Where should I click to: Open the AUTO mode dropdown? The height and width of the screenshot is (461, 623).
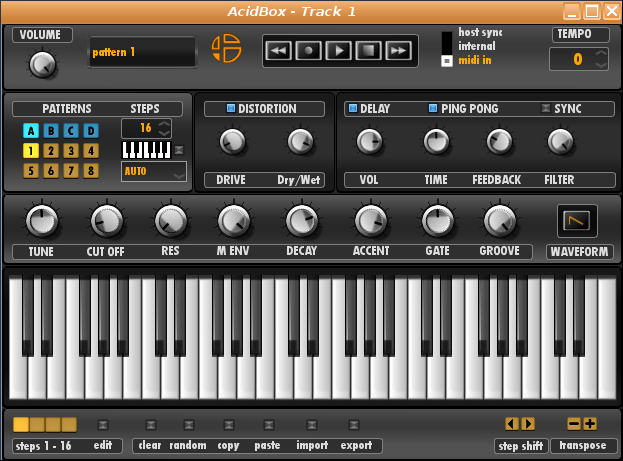[154, 171]
